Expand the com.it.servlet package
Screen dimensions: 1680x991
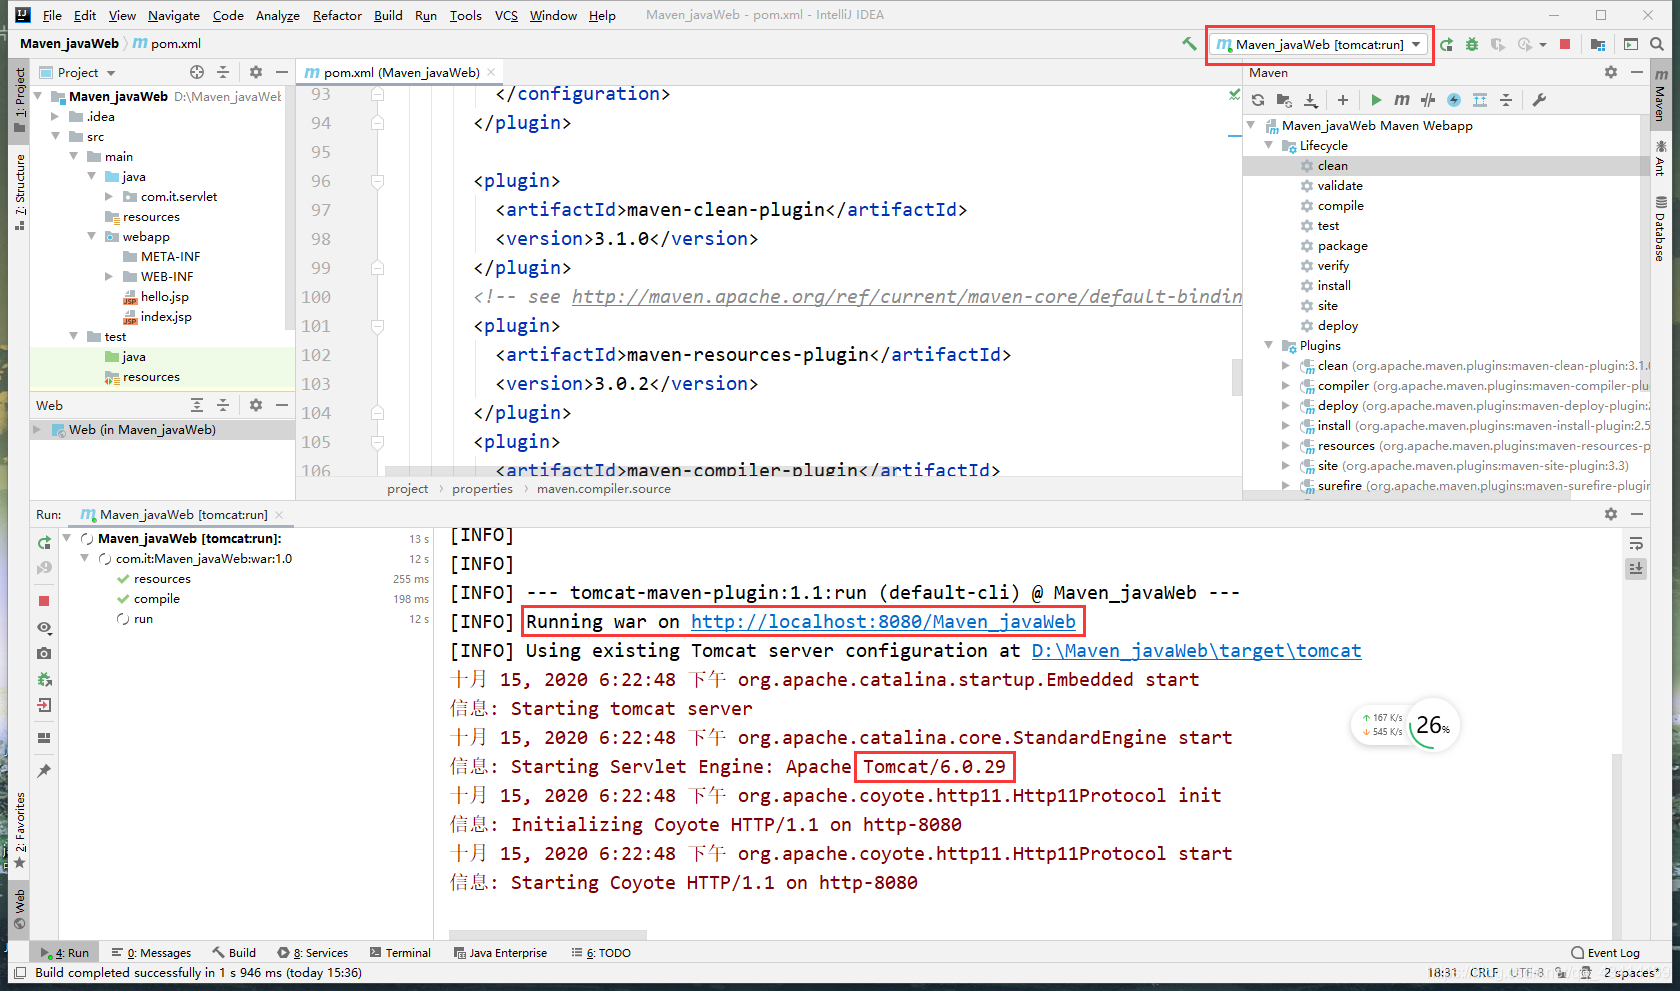pos(109,197)
